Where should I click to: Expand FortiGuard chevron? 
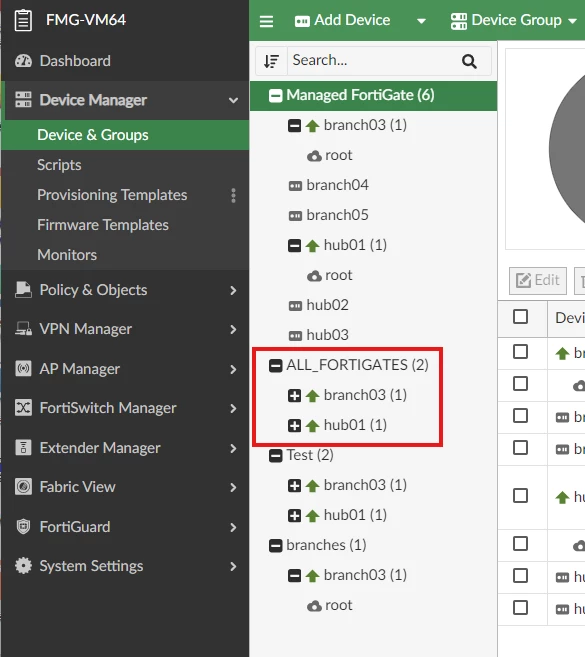(x=233, y=527)
